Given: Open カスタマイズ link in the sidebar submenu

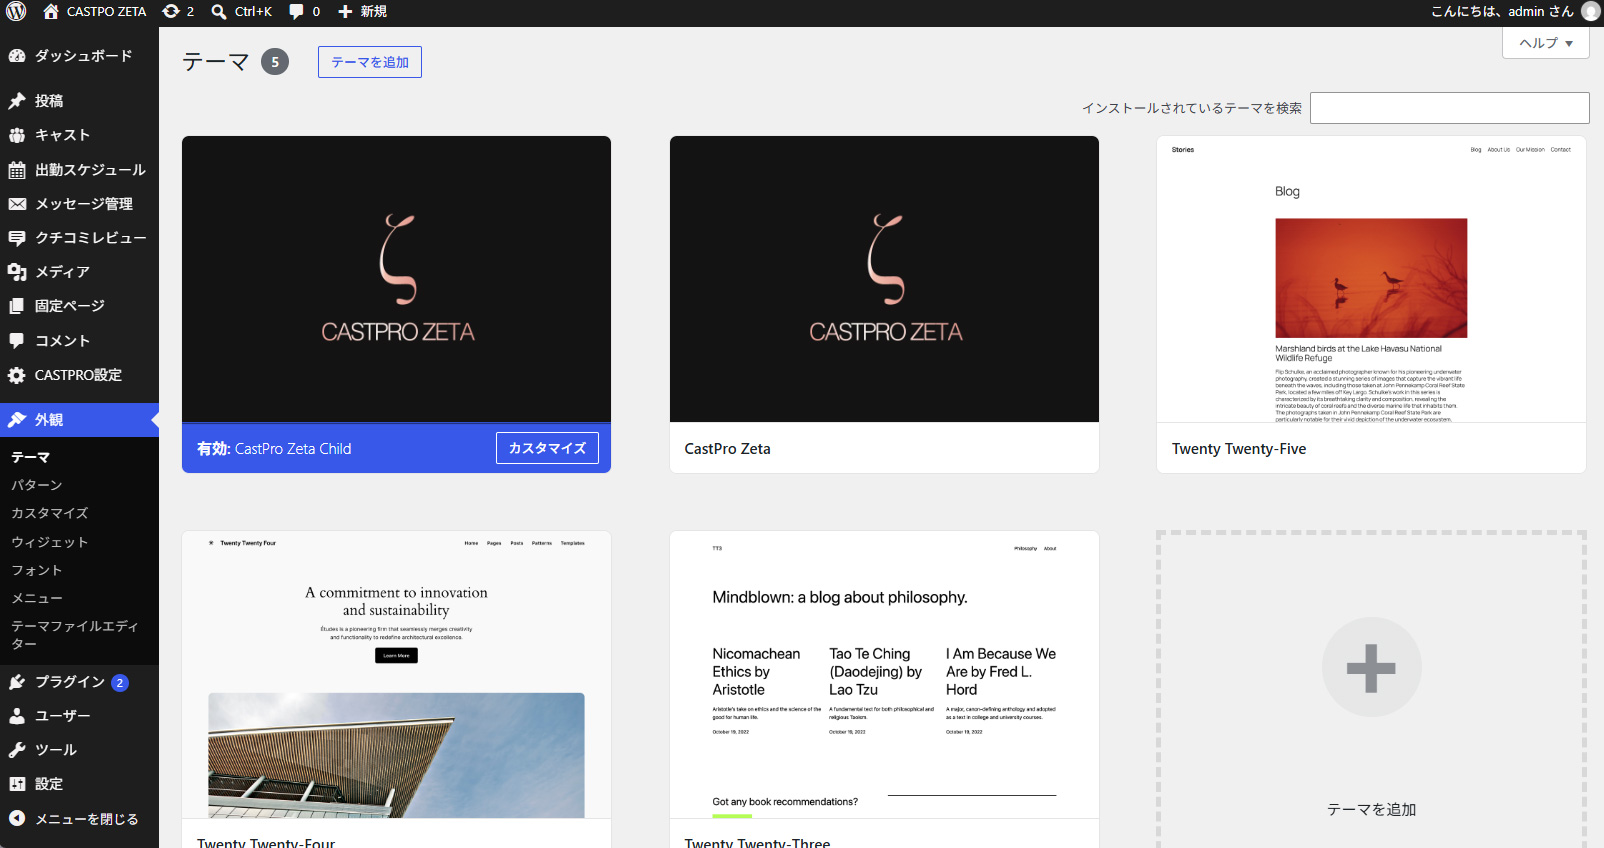Looking at the screenshot, I should tap(50, 513).
